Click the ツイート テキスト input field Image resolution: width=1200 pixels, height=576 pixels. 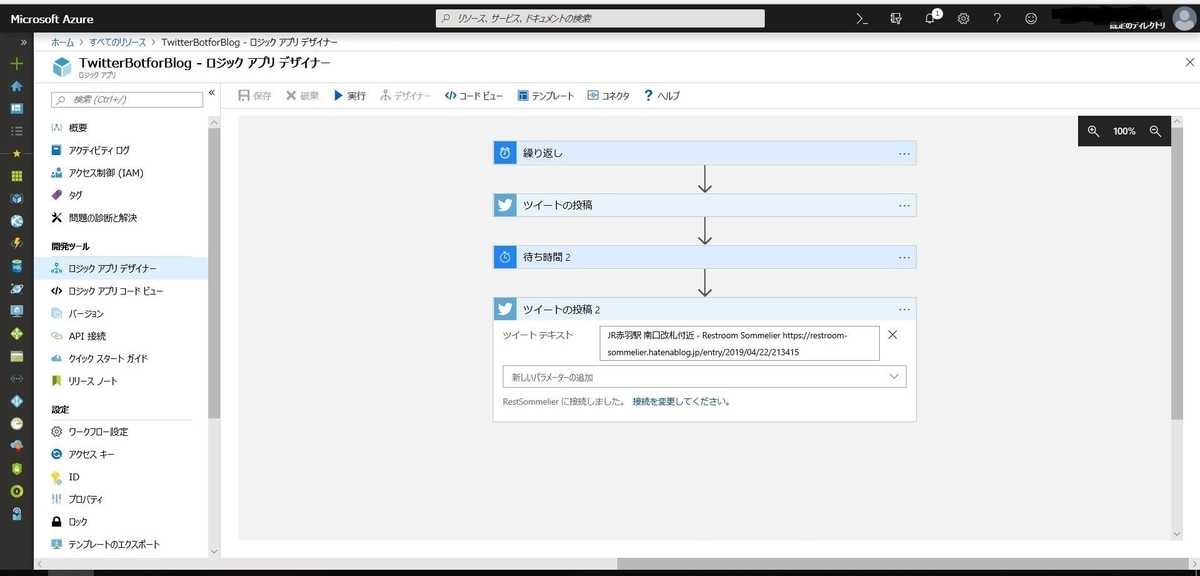click(740, 343)
